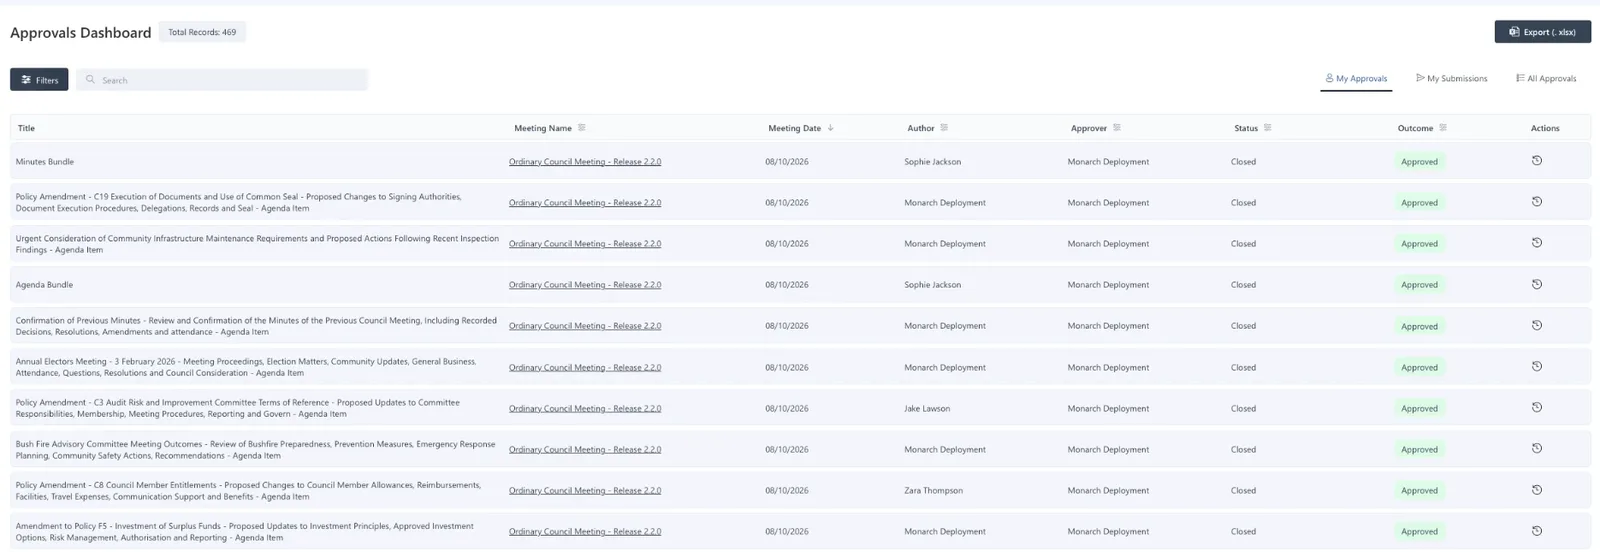Screen dimensions: 1600x552
Task: Select the Agenda Bundle title
Action: coord(44,284)
